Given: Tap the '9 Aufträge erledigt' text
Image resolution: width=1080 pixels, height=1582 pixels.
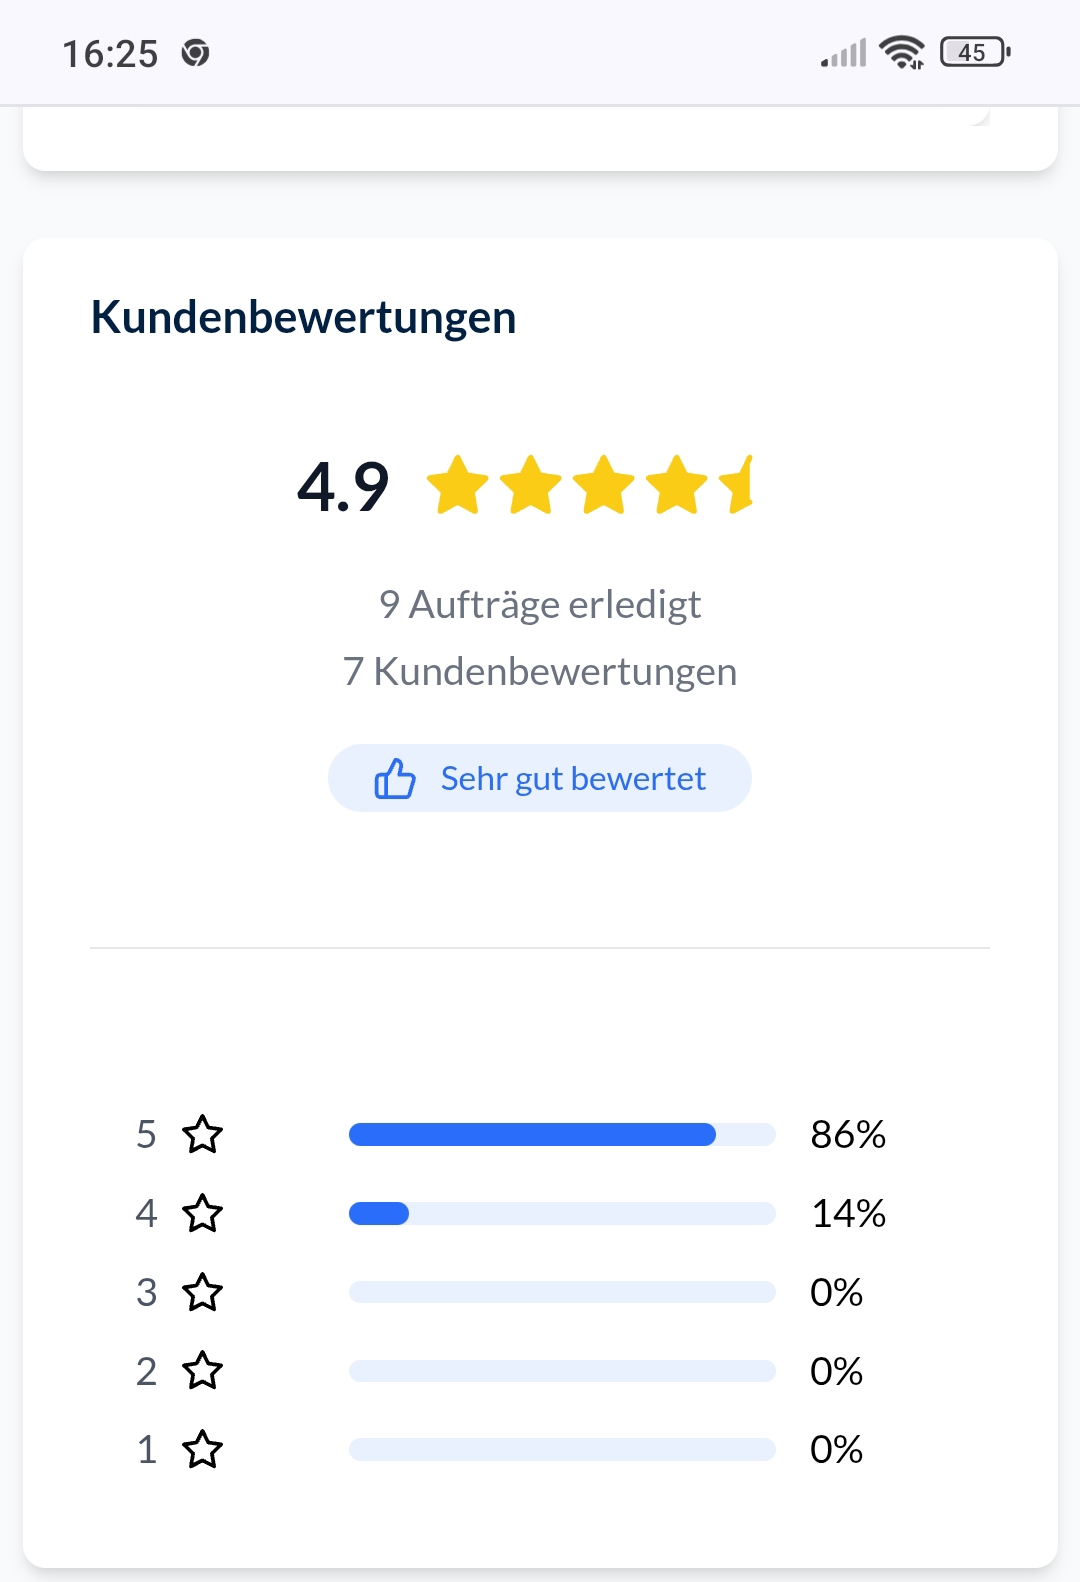Looking at the screenshot, I should point(540,605).
